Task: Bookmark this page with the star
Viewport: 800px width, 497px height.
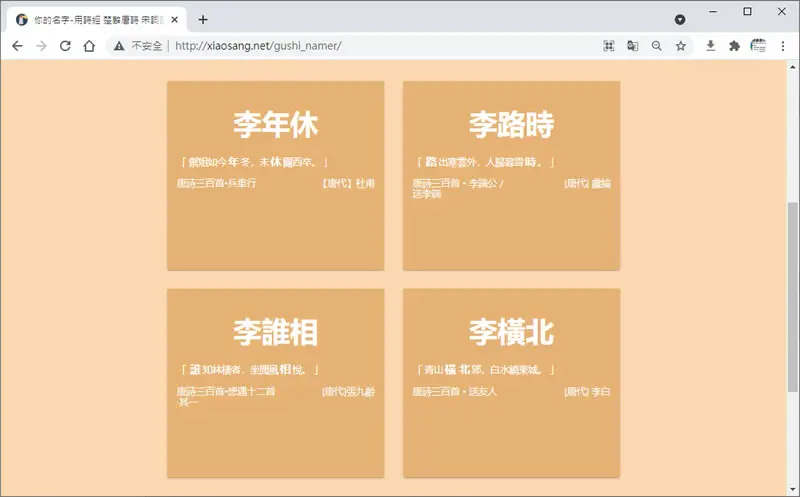Action: pos(681,46)
